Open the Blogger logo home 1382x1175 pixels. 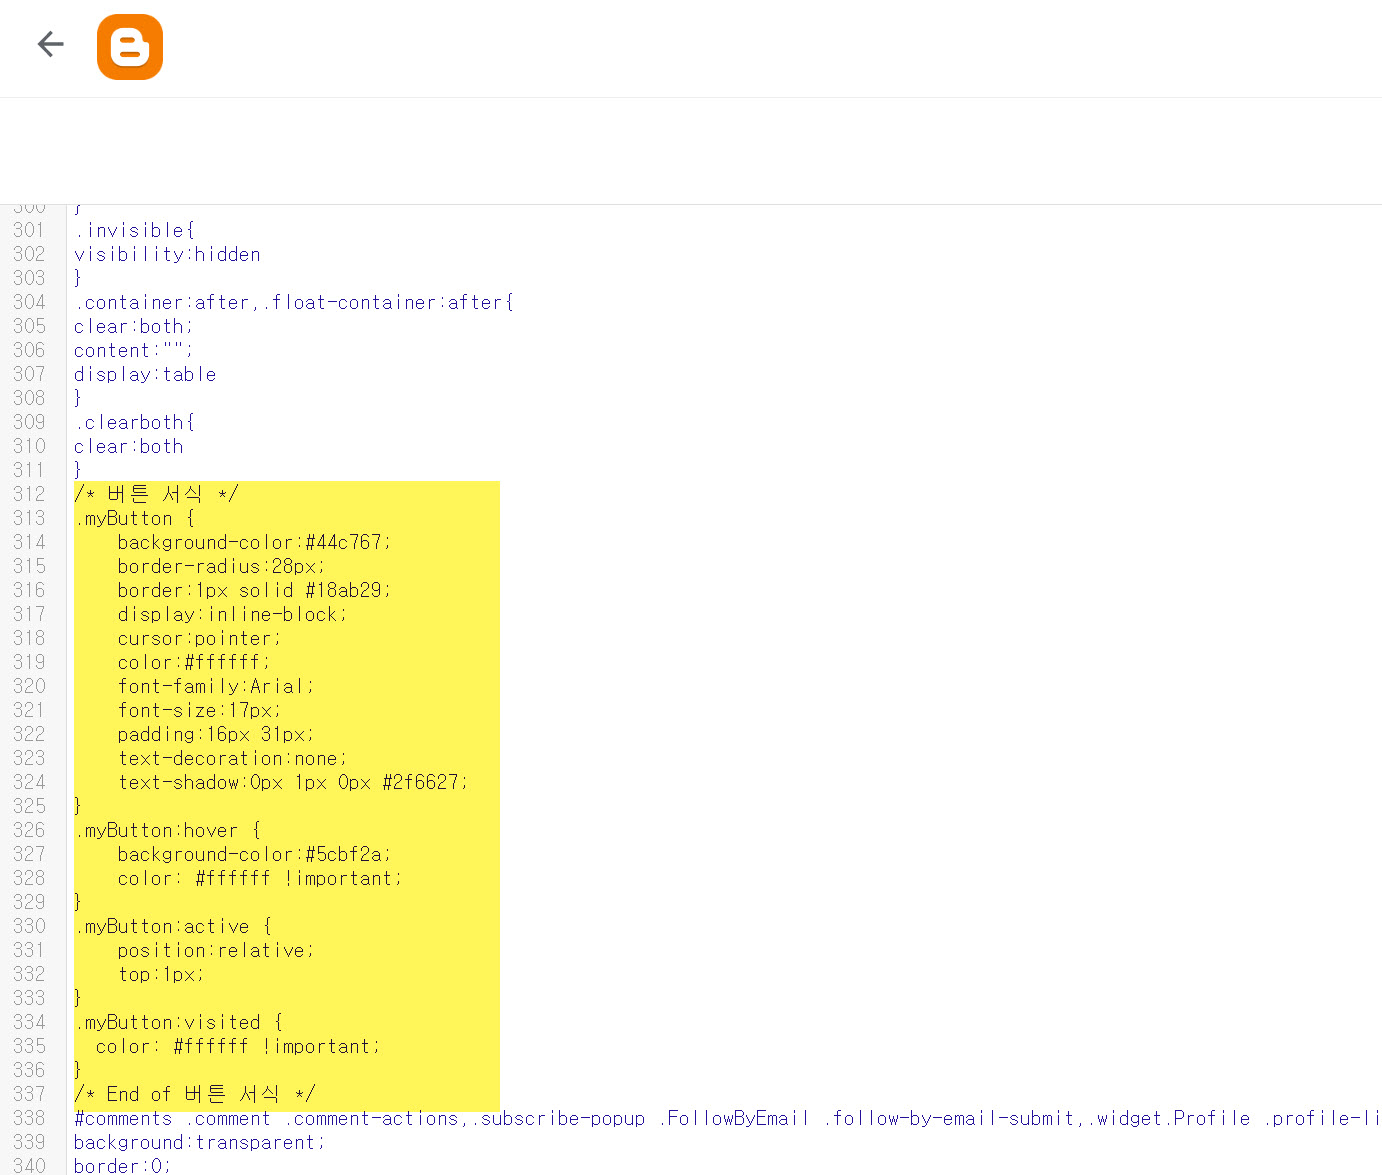pyautogui.click(x=130, y=47)
